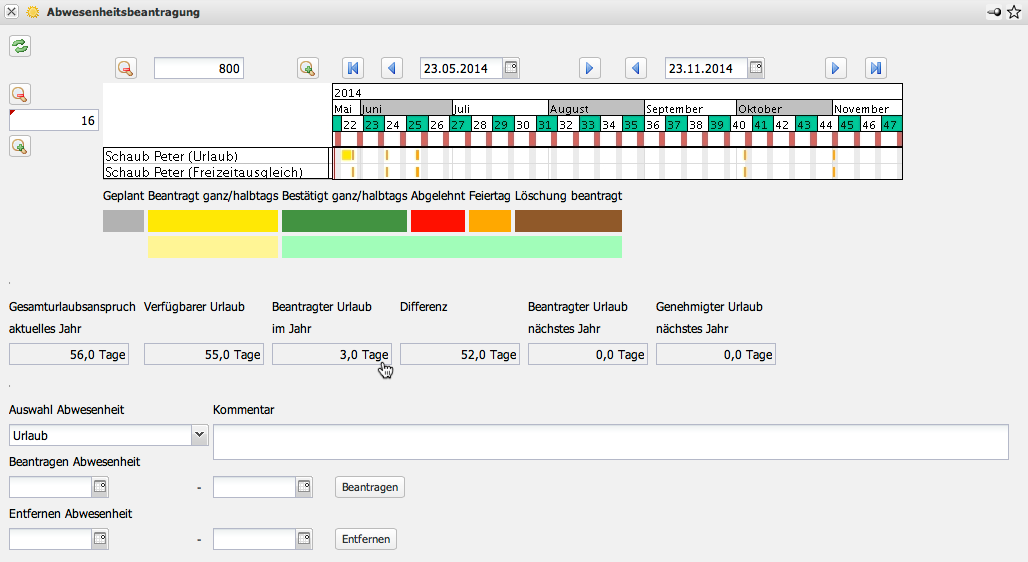The height and width of the screenshot is (562, 1028).
Task: Click calendar week 35 in timeline header
Action: [x=631, y=124]
